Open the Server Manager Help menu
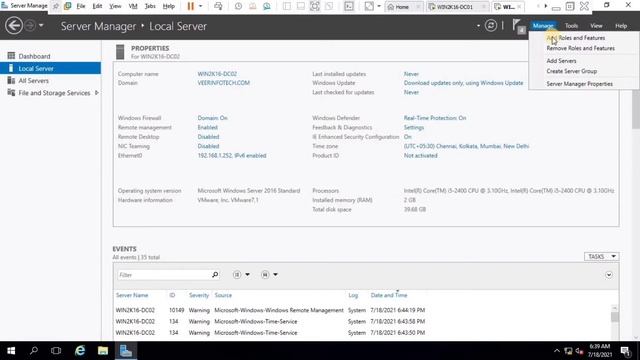 621,26
